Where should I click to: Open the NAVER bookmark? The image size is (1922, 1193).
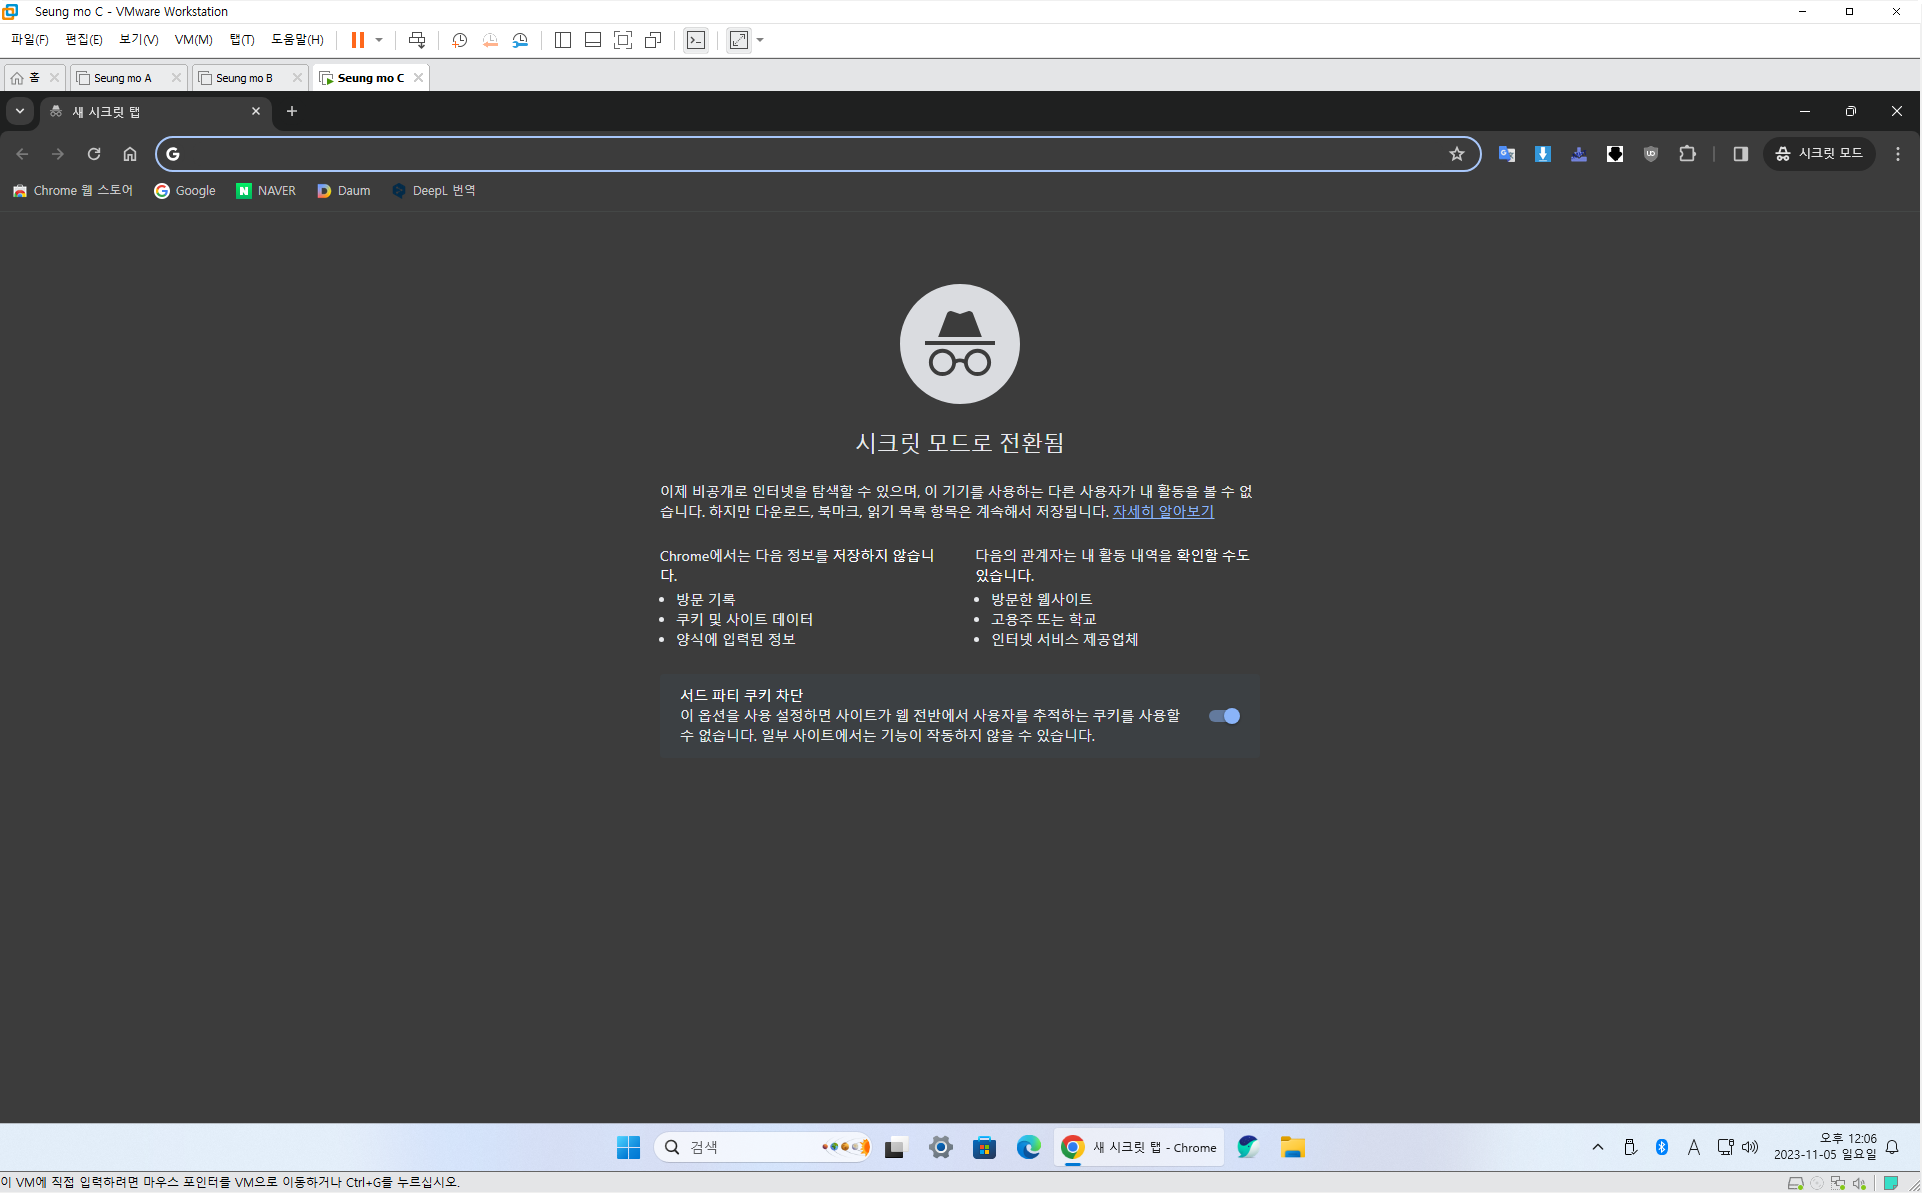click(x=266, y=191)
